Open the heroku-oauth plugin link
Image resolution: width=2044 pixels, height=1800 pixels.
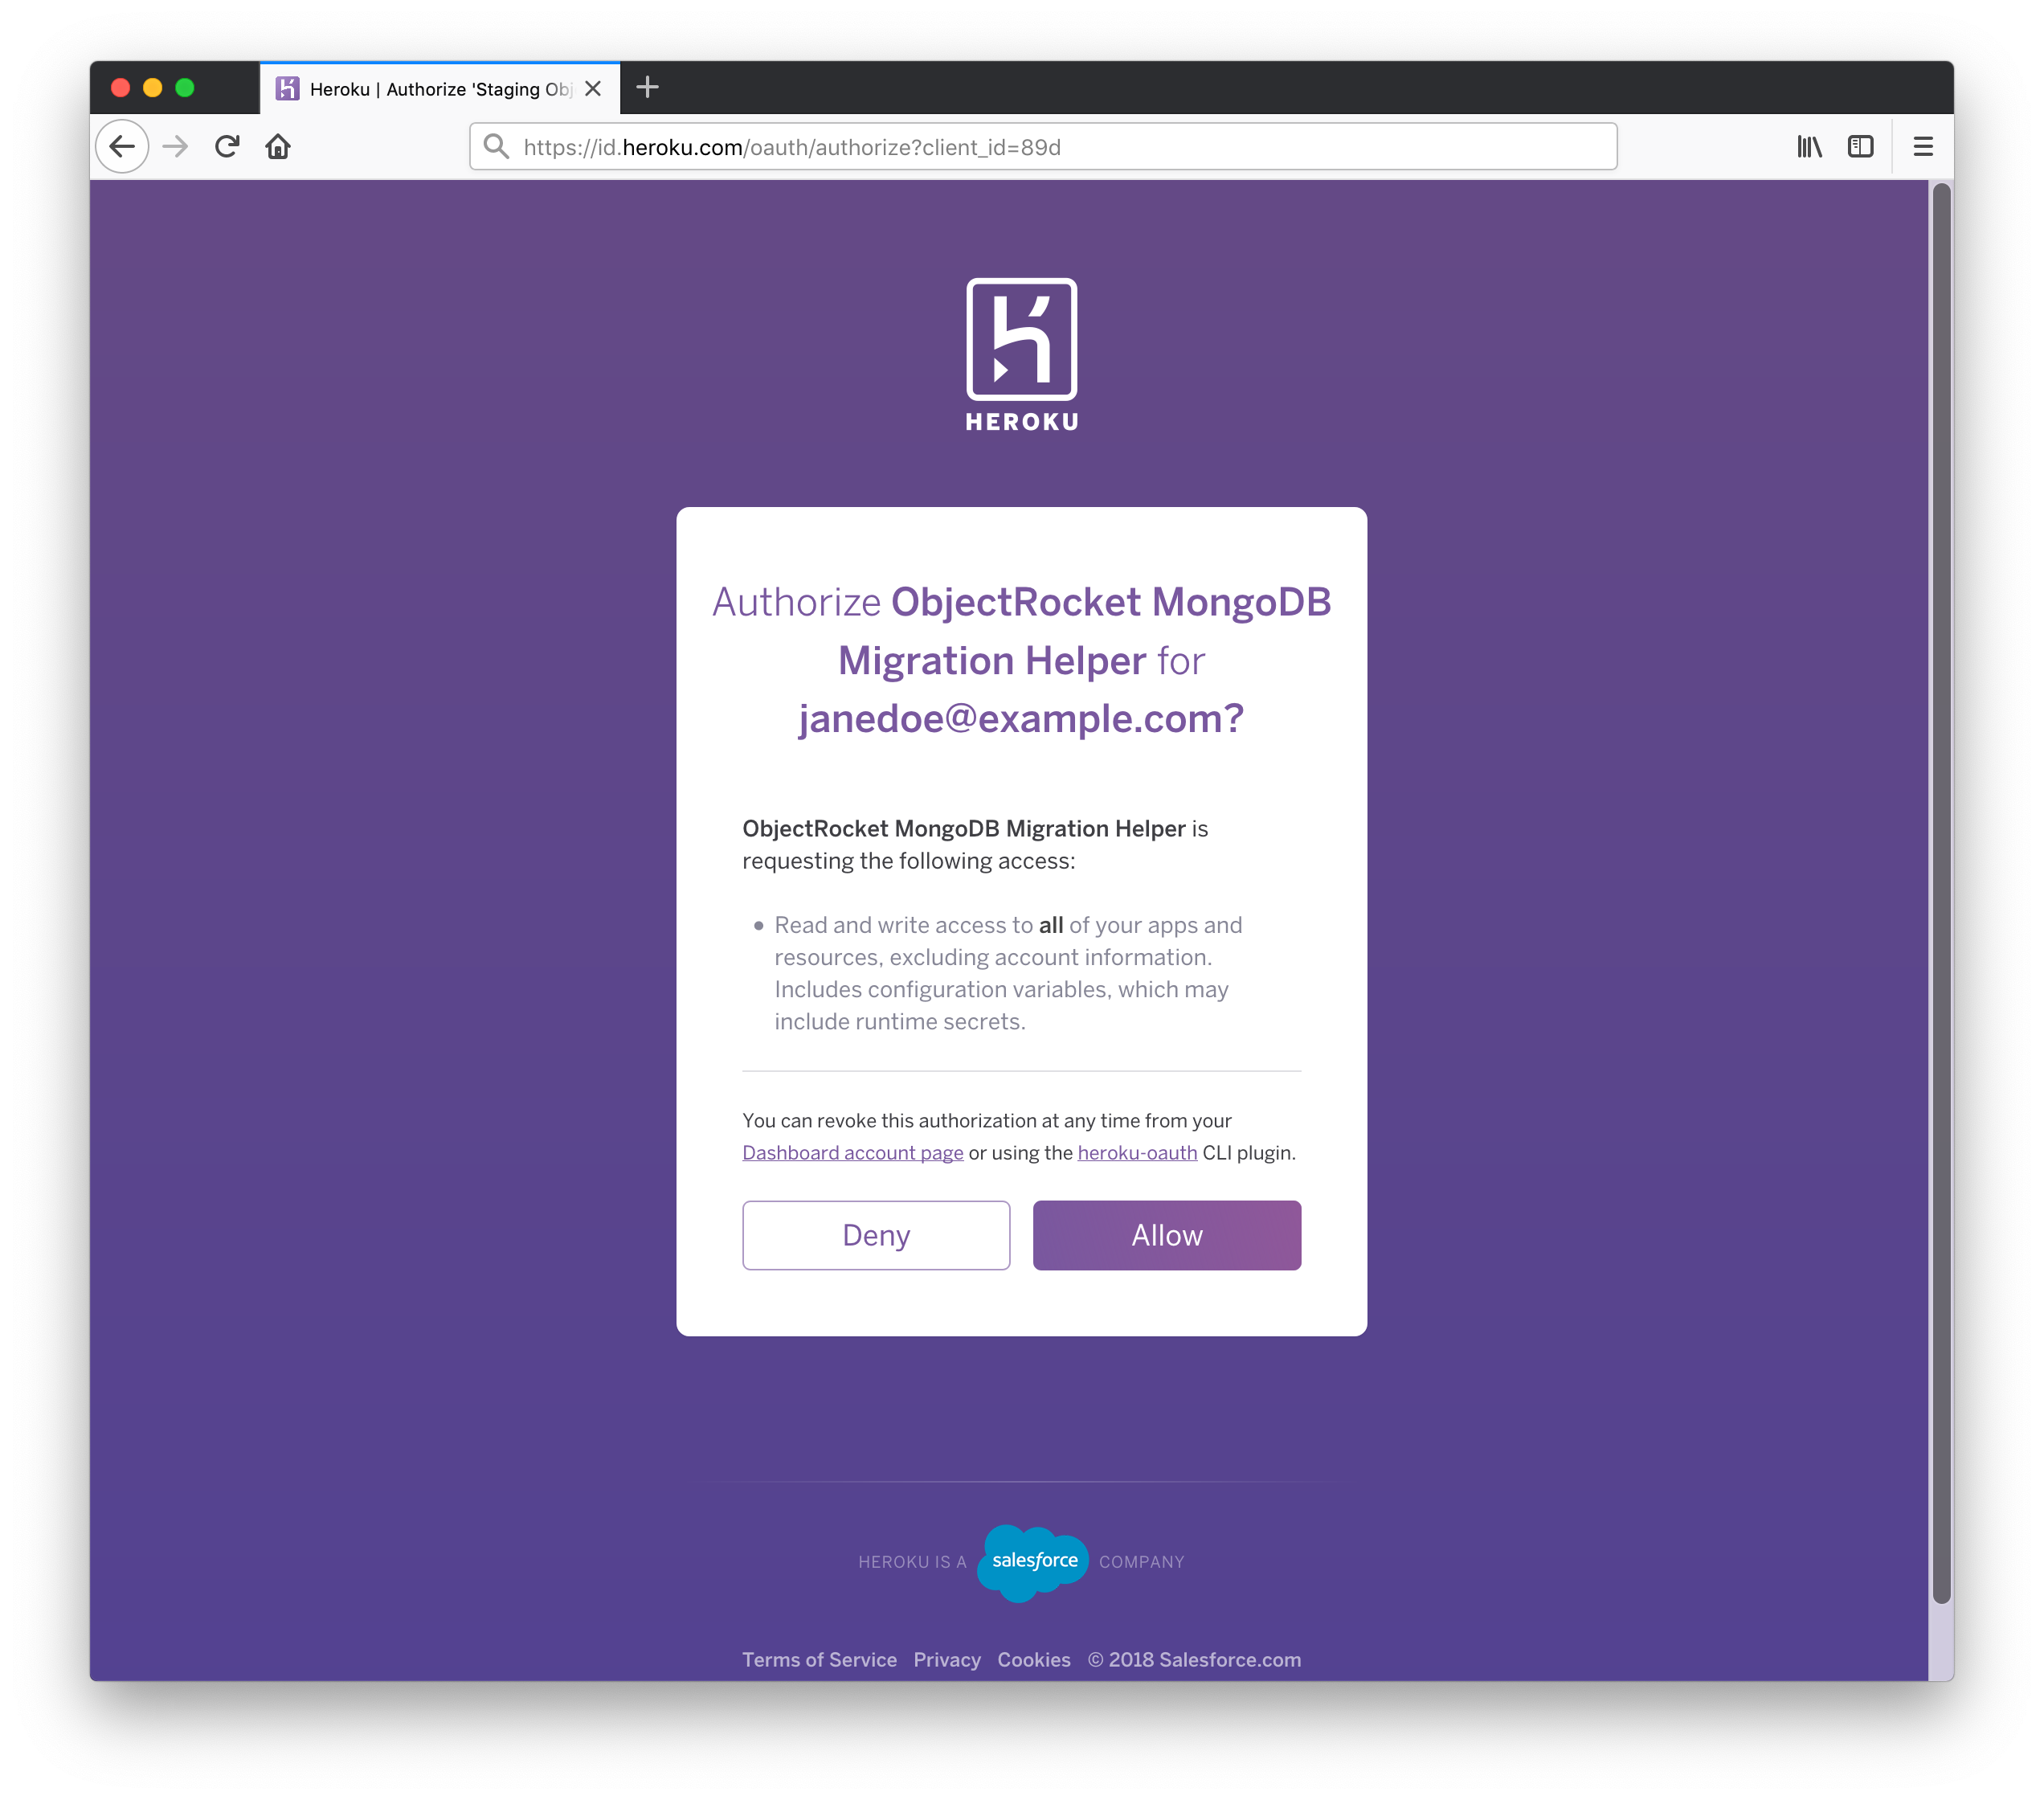point(1137,1153)
